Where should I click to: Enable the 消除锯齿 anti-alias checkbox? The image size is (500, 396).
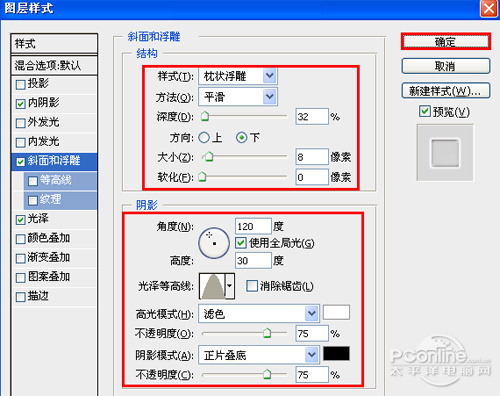(251, 286)
